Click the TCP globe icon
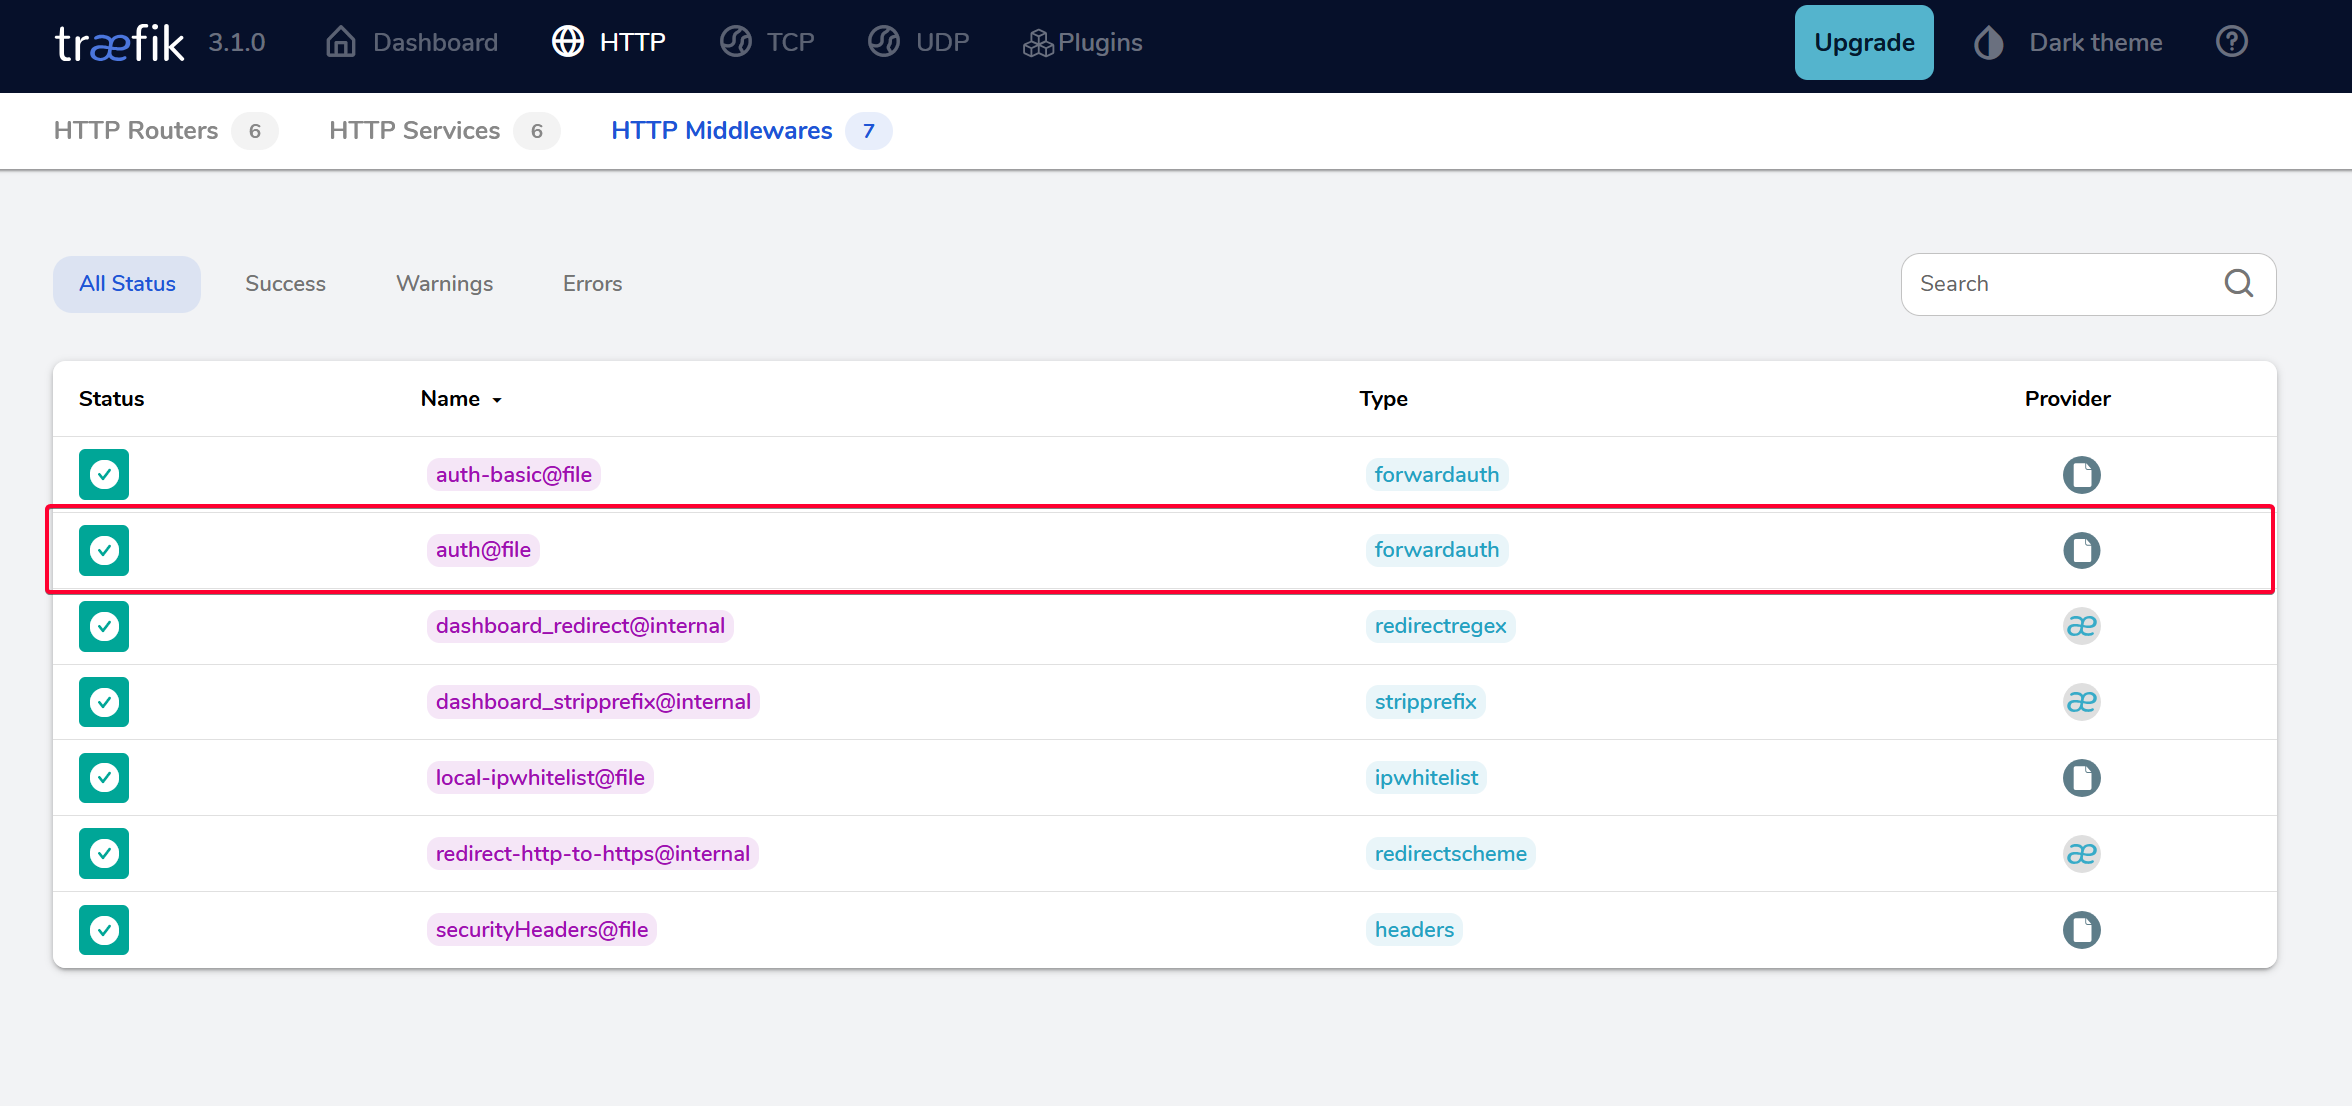2352x1106 pixels. click(x=736, y=42)
